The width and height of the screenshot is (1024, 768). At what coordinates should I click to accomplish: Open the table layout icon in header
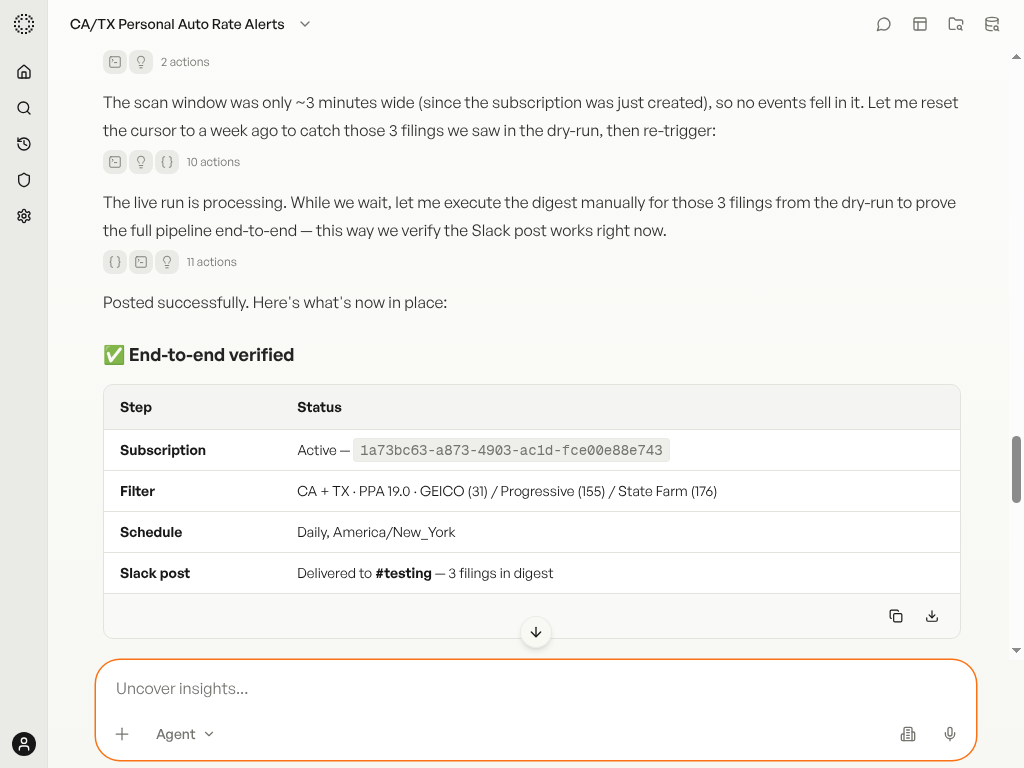[x=920, y=24]
